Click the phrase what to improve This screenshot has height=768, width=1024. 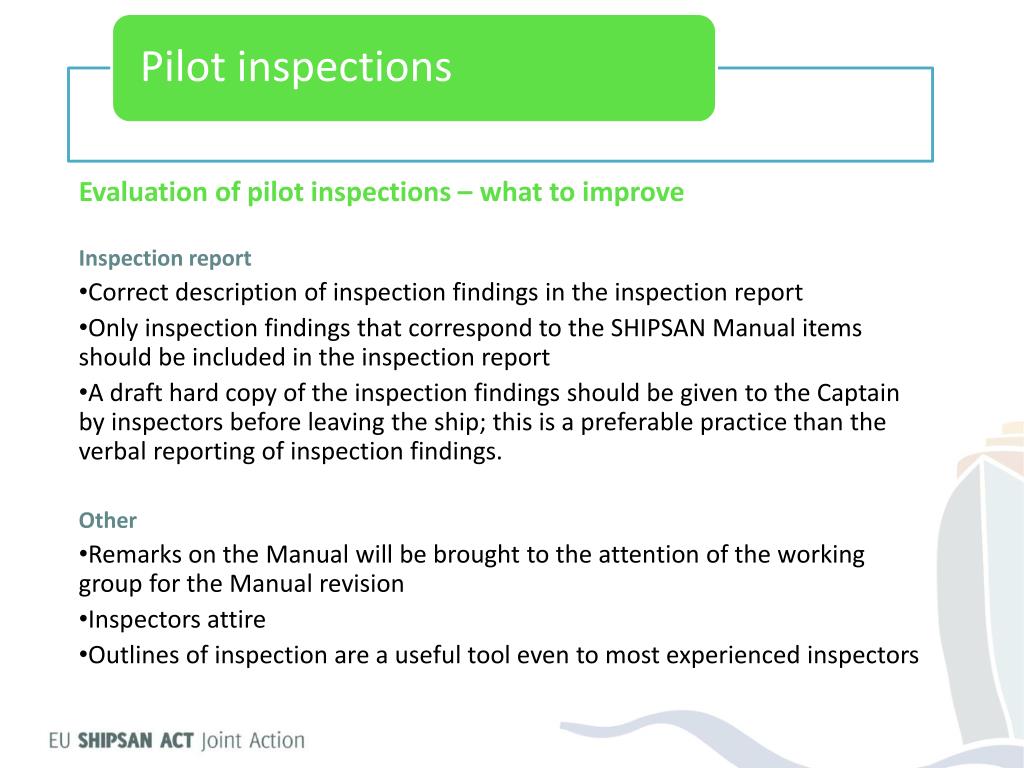pos(582,192)
